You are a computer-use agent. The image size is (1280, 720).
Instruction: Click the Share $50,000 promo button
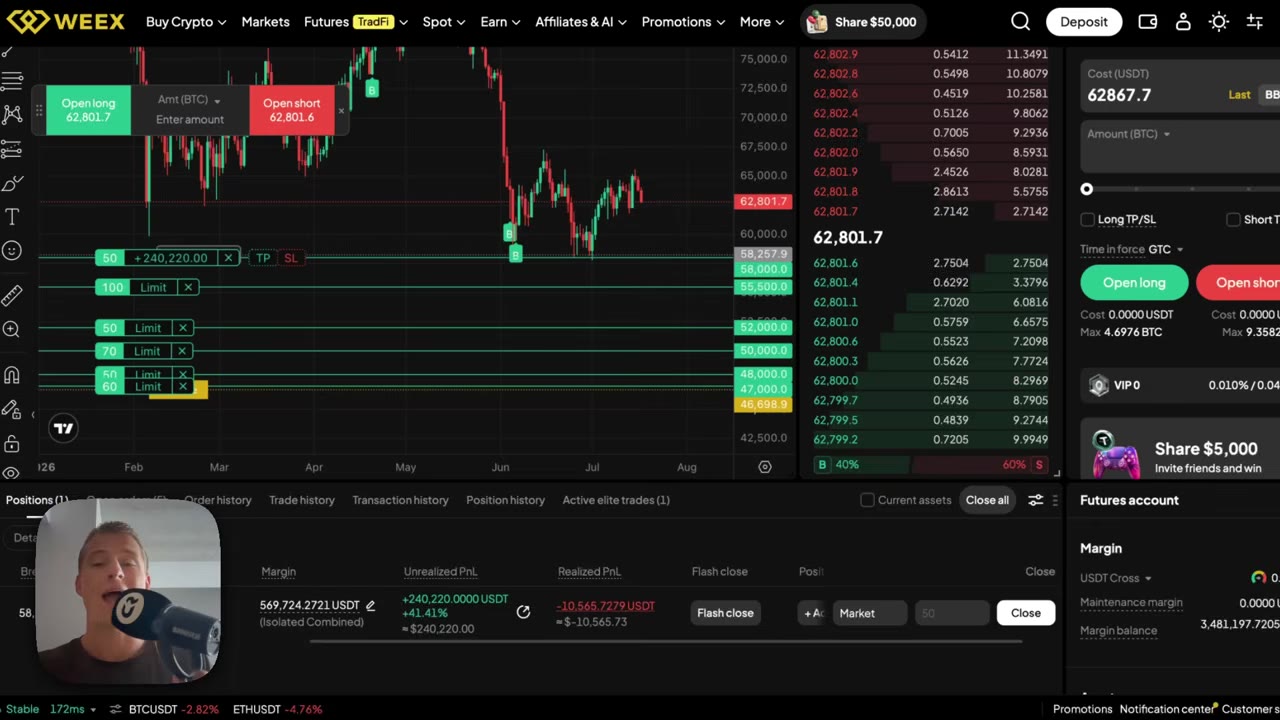(863, 21)
